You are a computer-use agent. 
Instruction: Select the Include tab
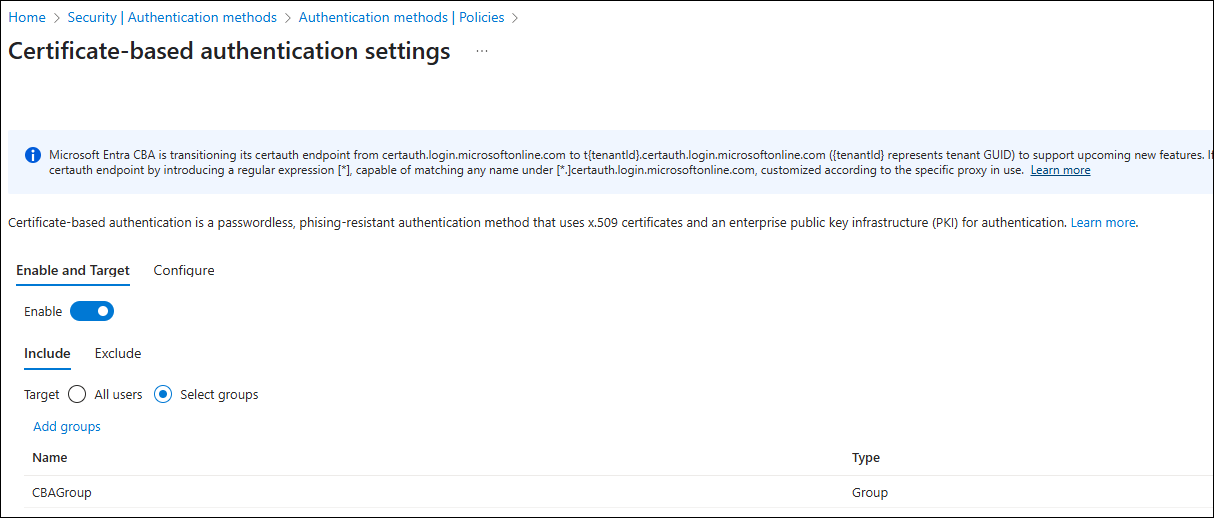(47, 354)
